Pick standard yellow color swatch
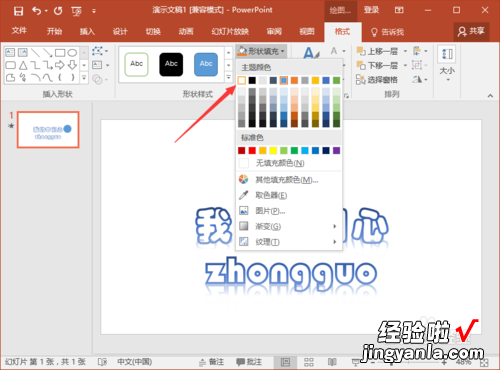The height and width of the screenshot is (370, 500). point(273,151)
